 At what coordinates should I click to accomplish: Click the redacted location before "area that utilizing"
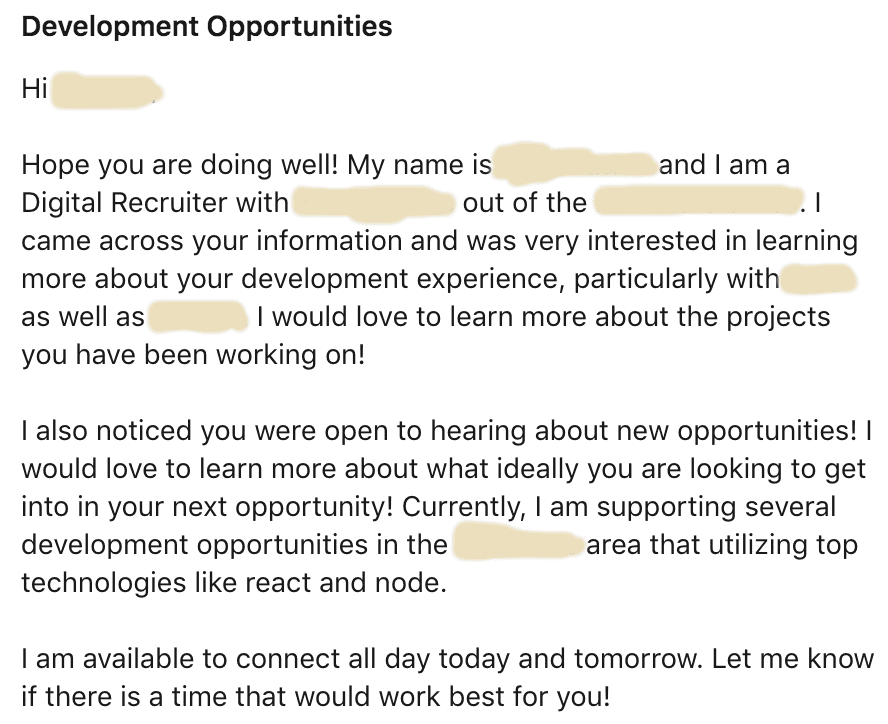coord(519,543)
